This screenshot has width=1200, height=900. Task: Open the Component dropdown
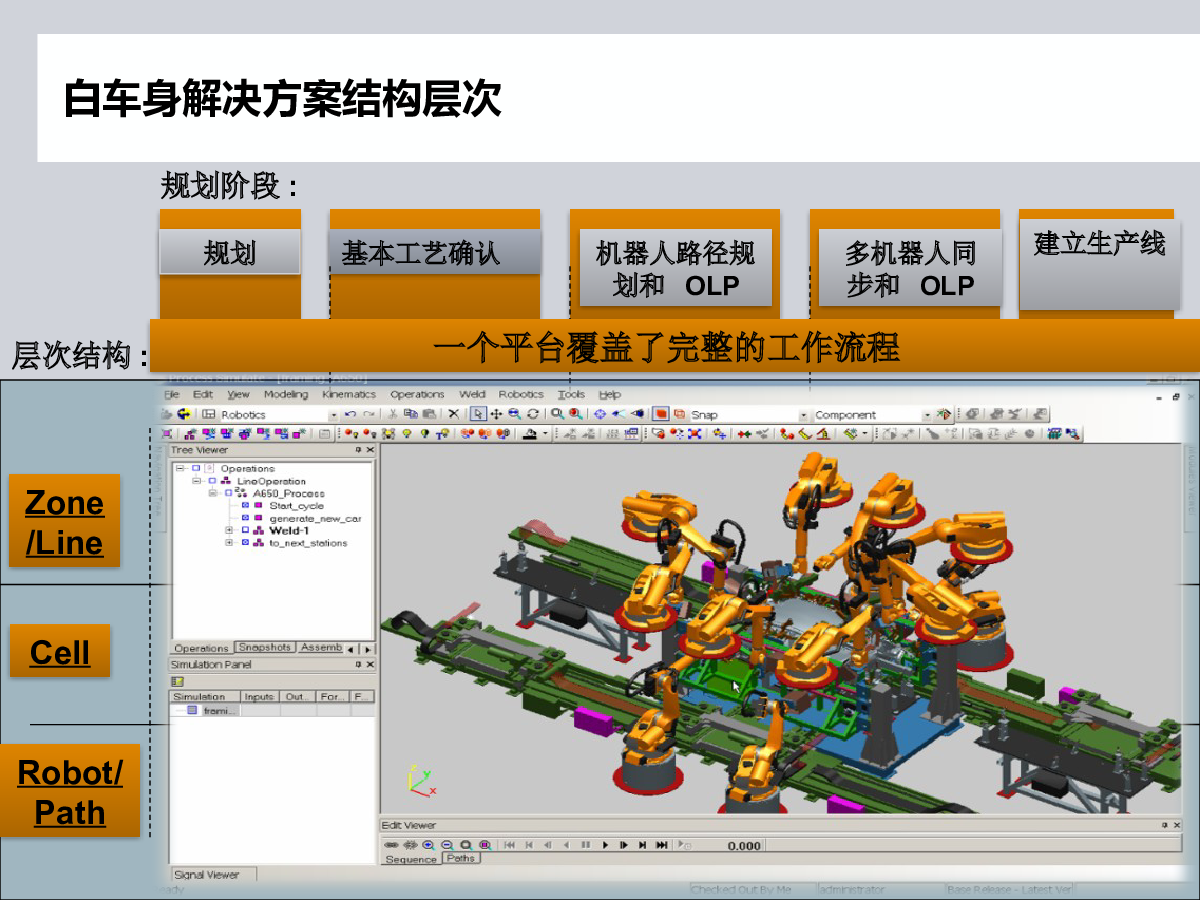927,415
